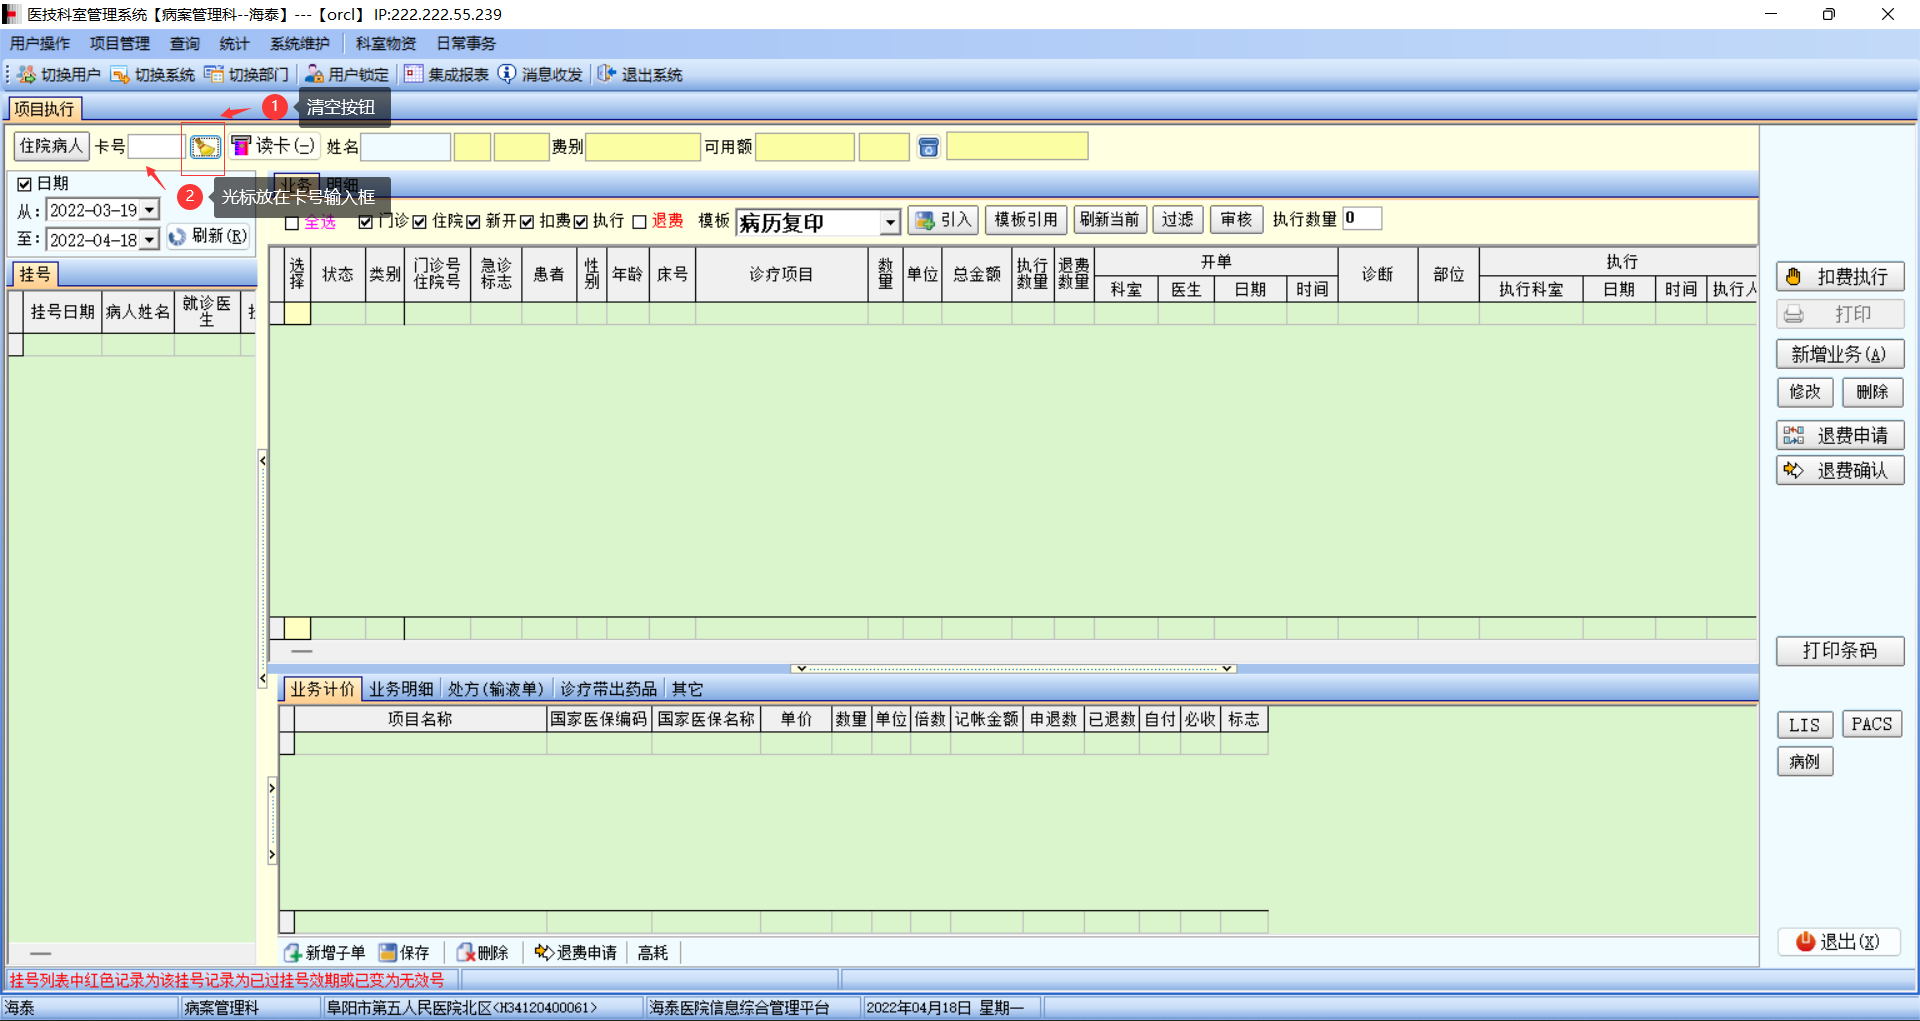Click the 过滤 filter button
1920x1021 pixels.
[1178, 220]
